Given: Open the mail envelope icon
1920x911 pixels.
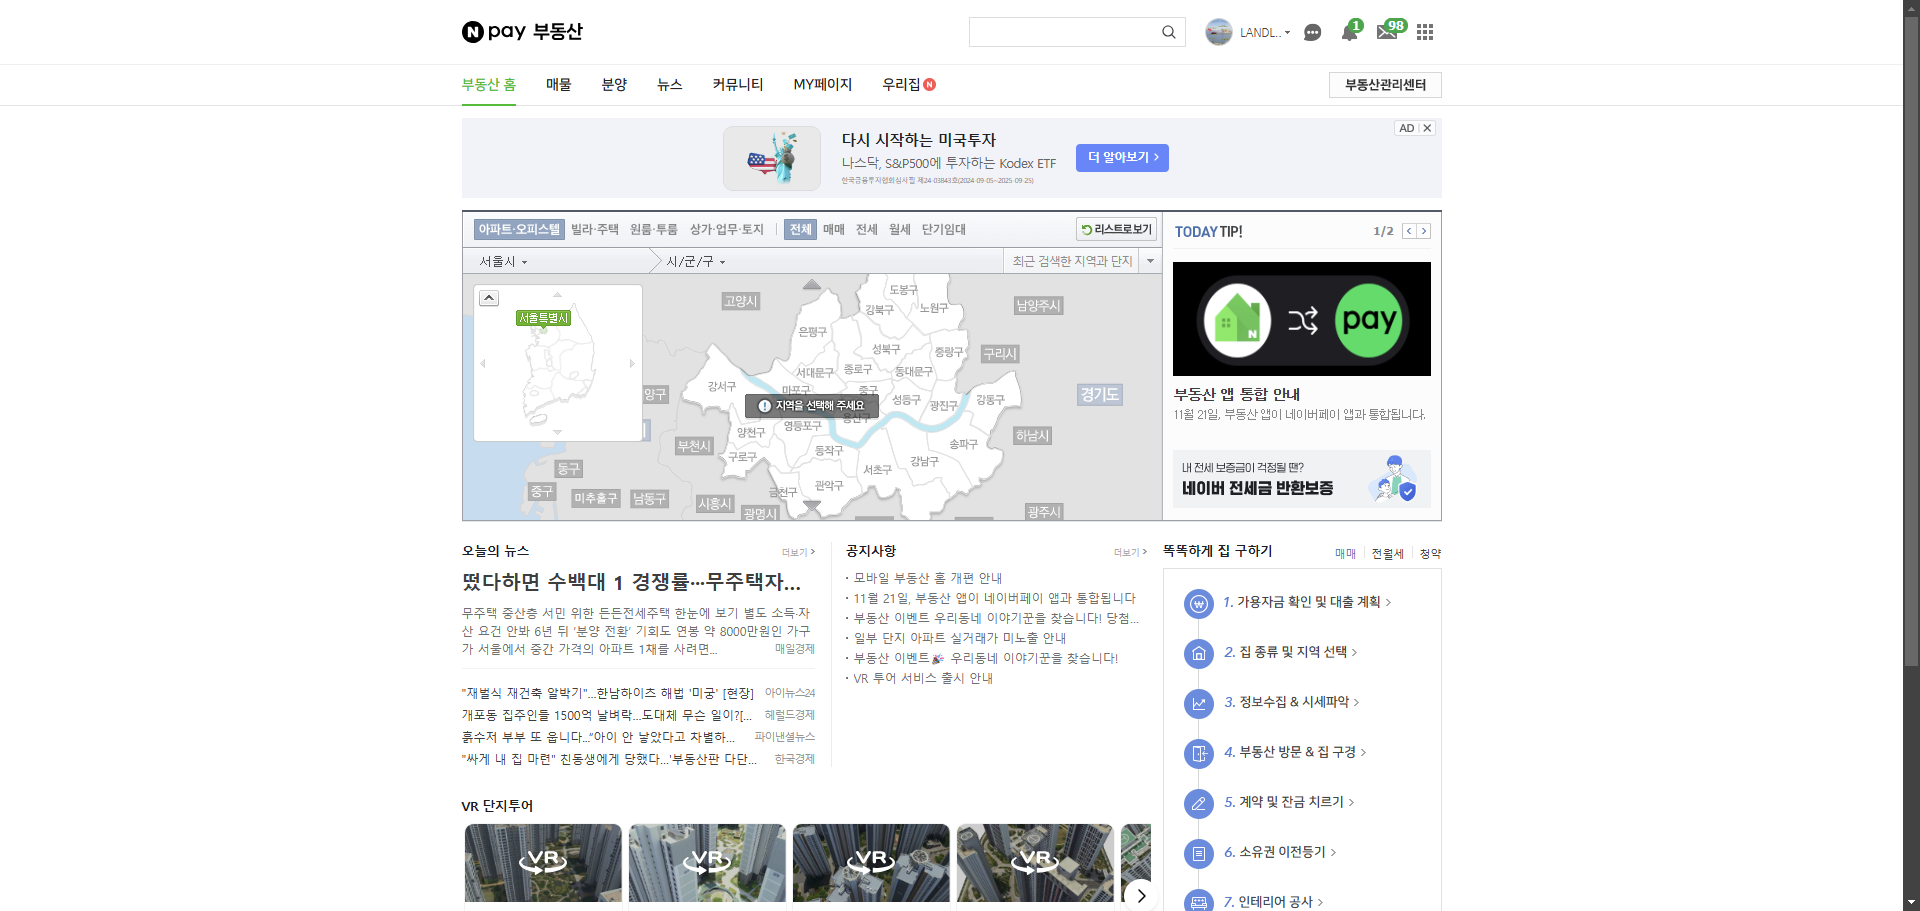Looking at the screenshot, I should point(1387,32).
